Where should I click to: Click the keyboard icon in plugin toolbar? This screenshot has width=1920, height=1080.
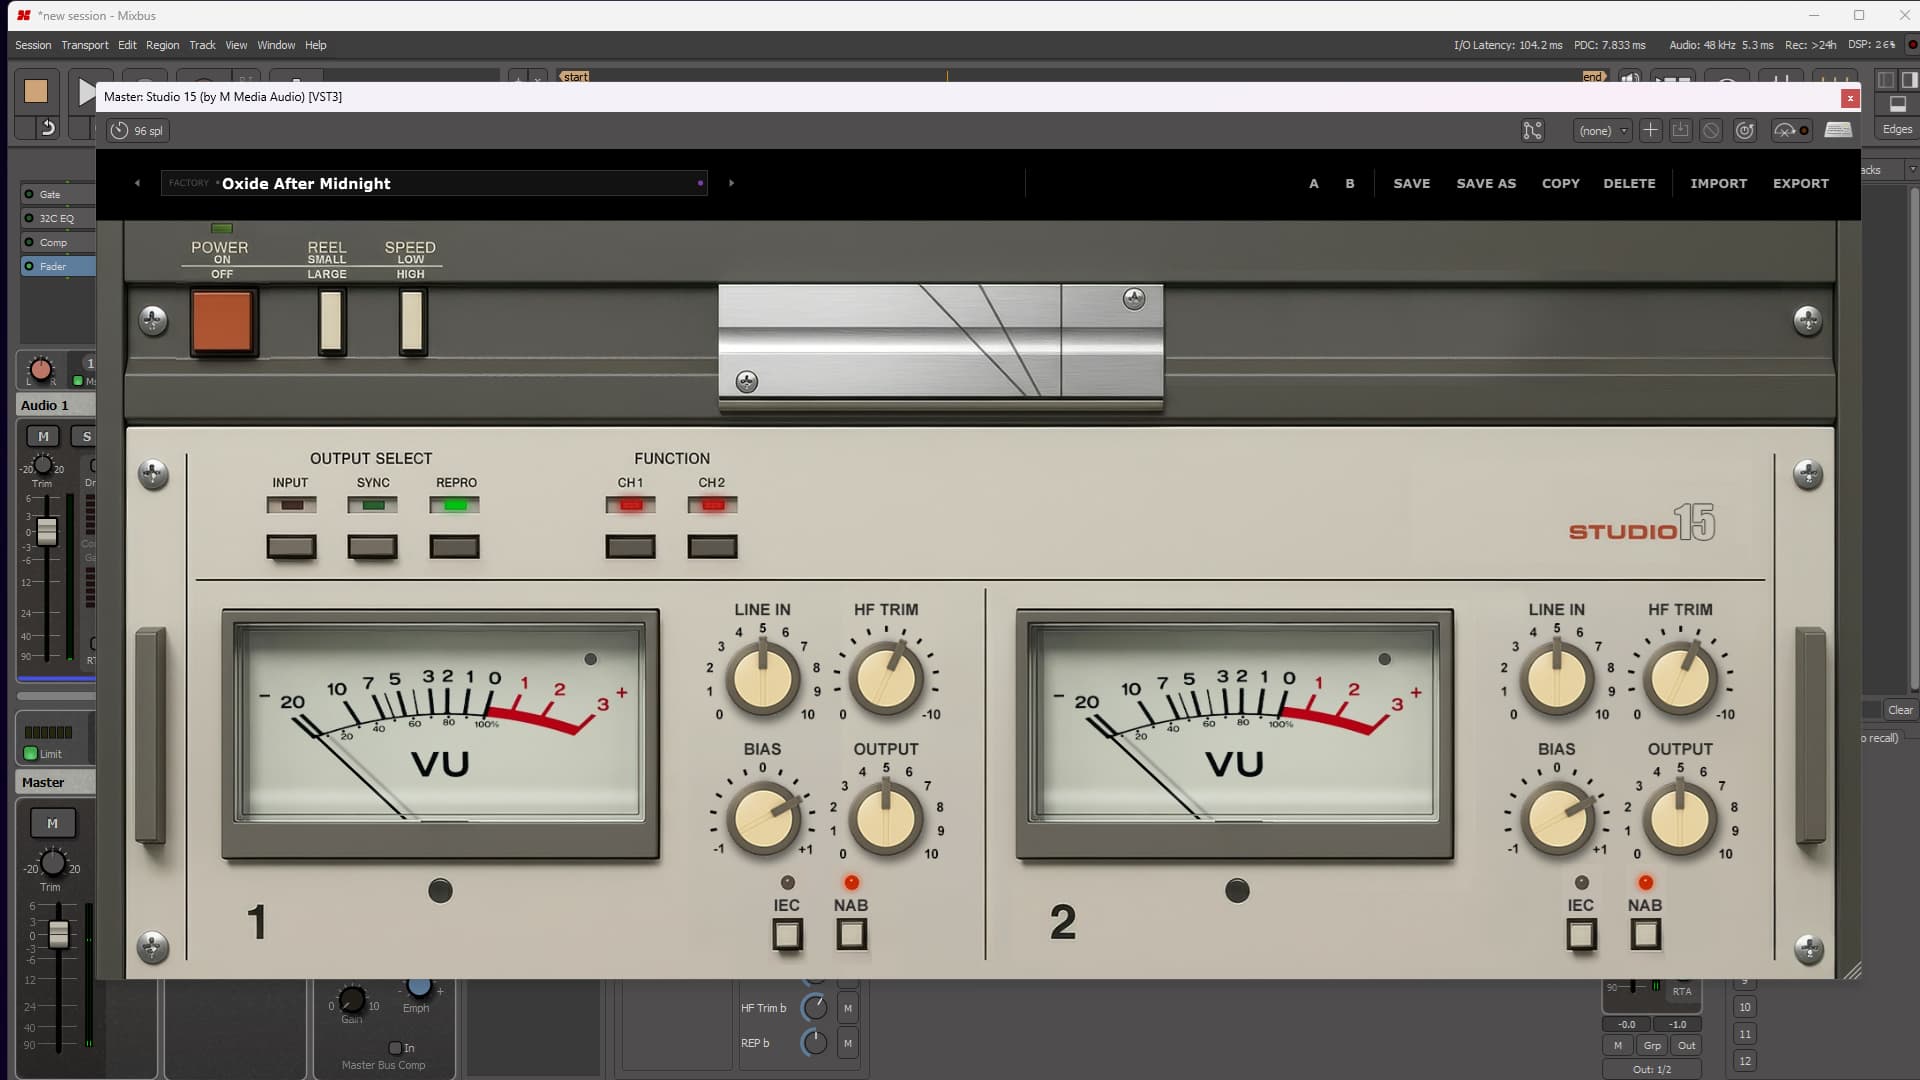pos(1838,130)
